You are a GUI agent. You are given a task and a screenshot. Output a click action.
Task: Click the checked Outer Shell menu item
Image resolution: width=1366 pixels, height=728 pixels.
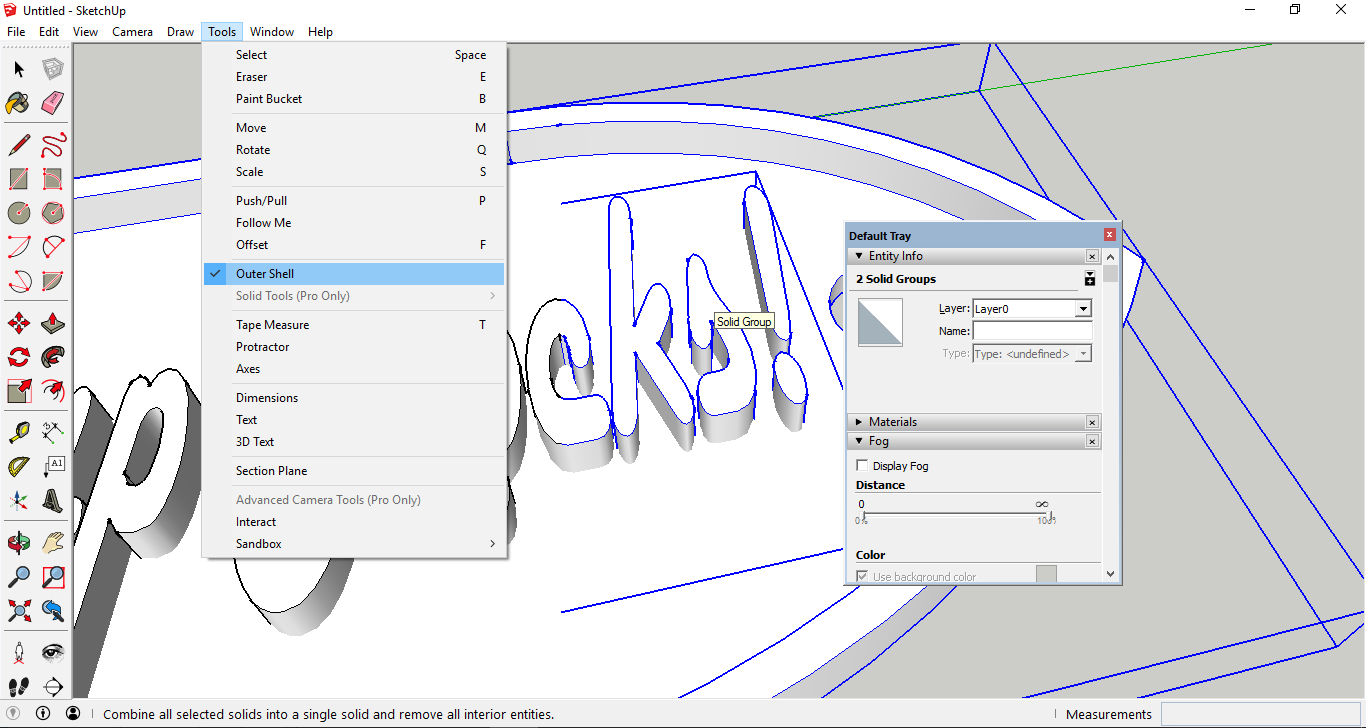[x=354, y=274]
